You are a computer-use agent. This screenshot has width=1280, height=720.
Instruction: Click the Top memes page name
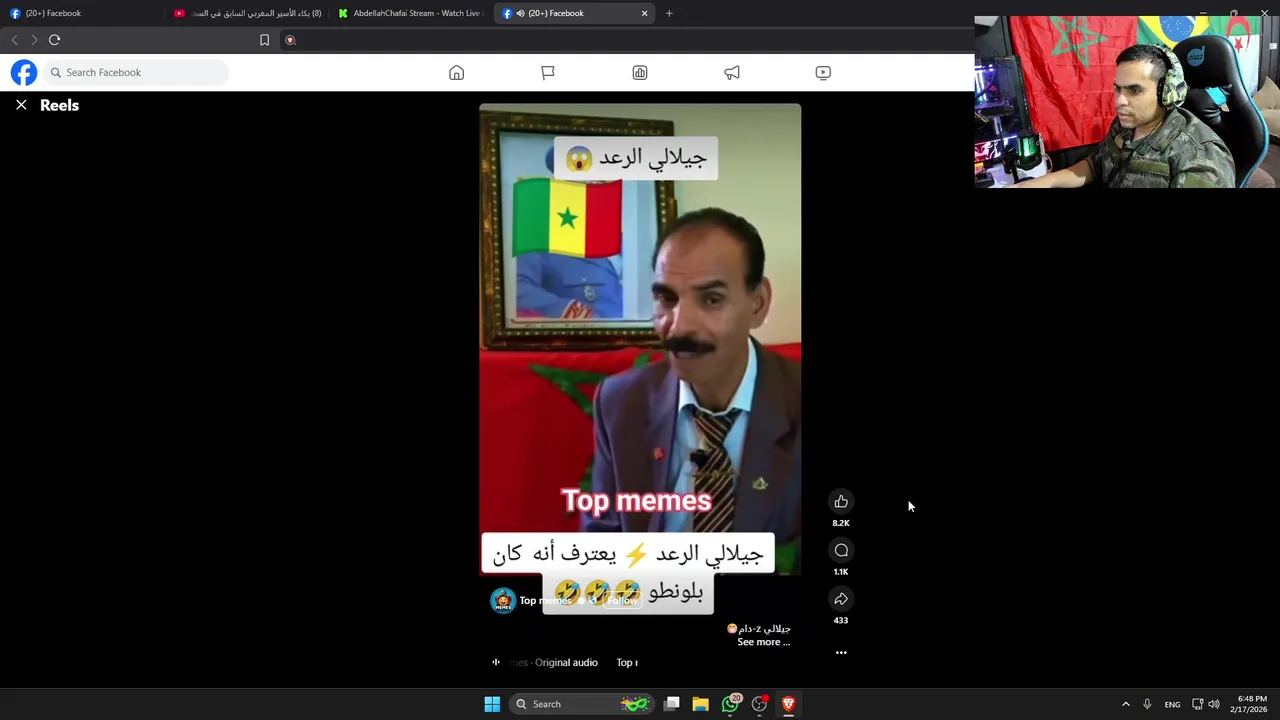click(x=545, y=600)
